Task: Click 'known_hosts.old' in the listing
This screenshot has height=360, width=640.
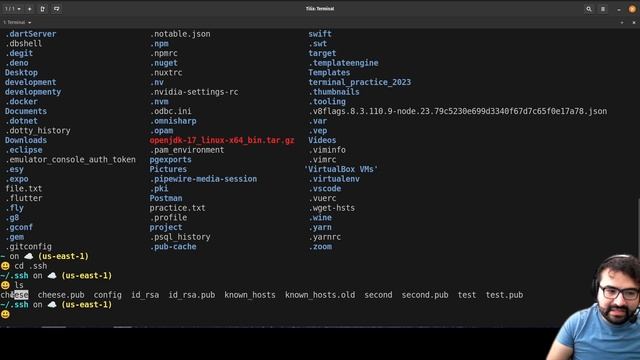Action: point(320,295)
